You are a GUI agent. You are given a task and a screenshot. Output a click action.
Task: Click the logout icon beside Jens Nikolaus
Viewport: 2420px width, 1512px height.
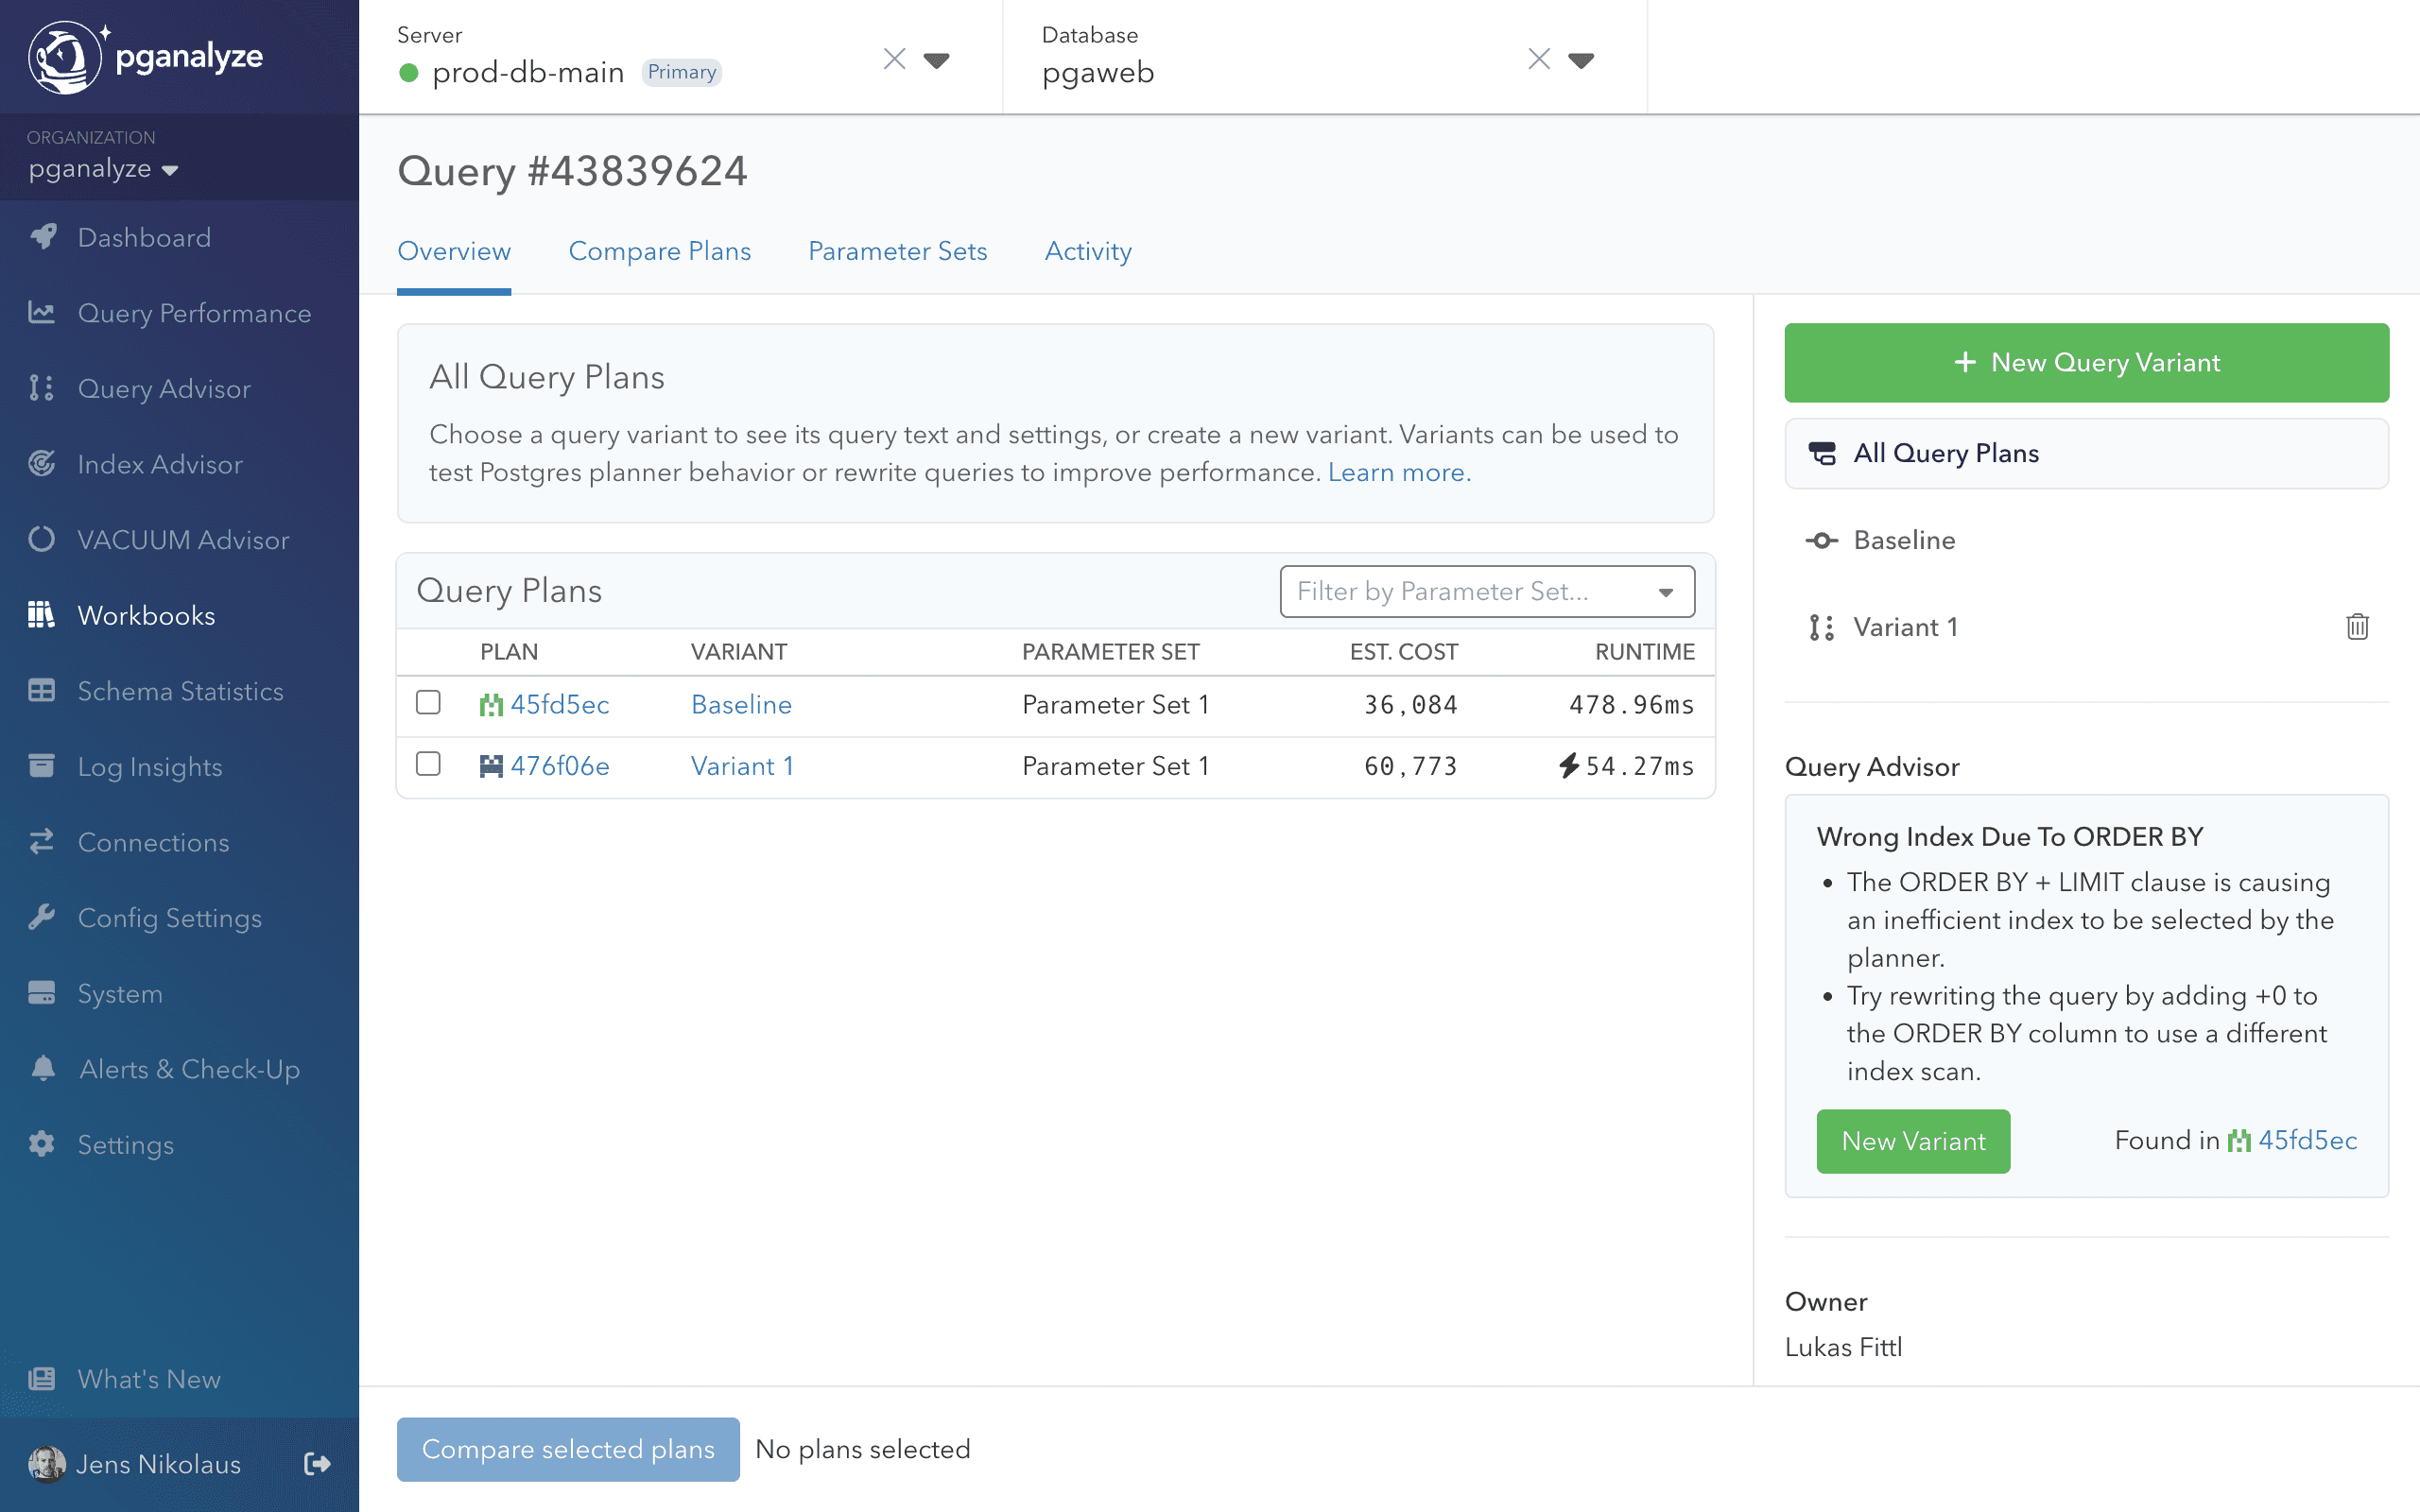pos(316,1464)
